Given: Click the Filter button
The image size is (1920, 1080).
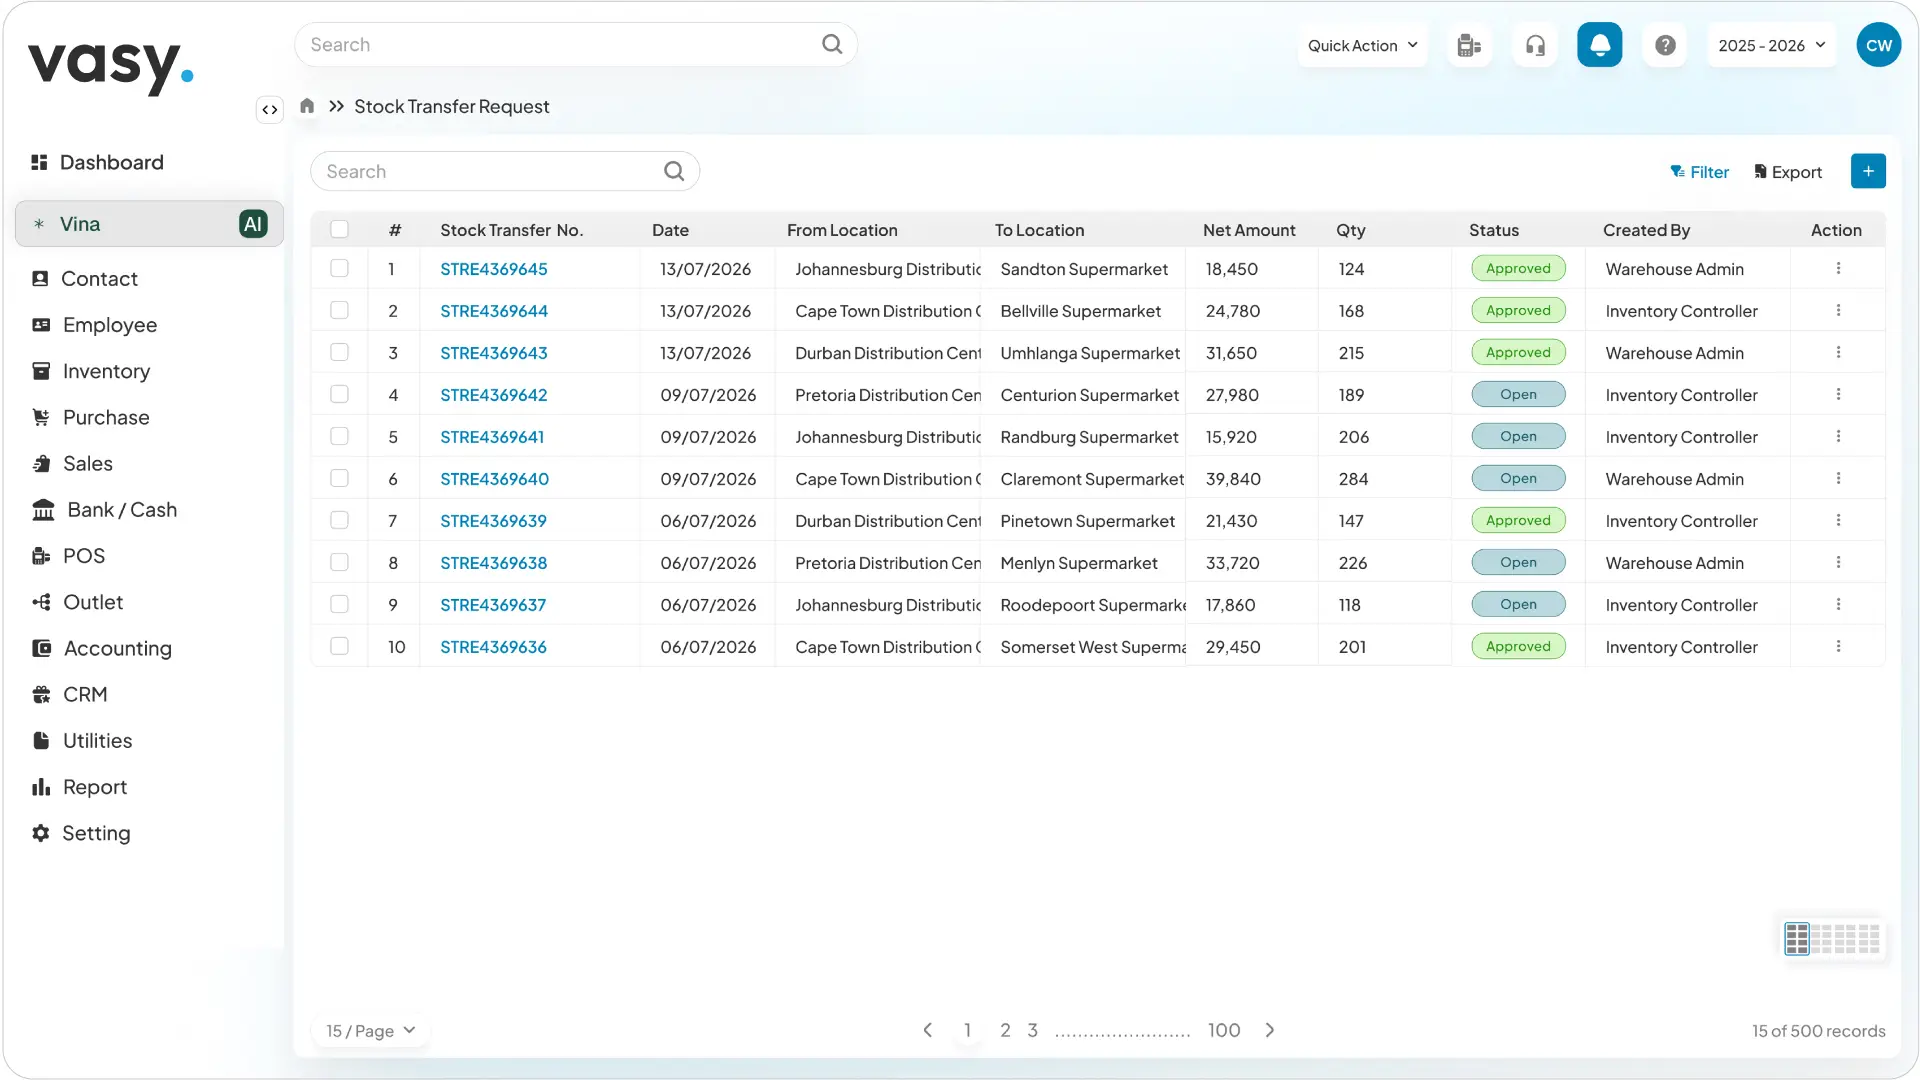Looking at the screenshot, I should 1699,172.
